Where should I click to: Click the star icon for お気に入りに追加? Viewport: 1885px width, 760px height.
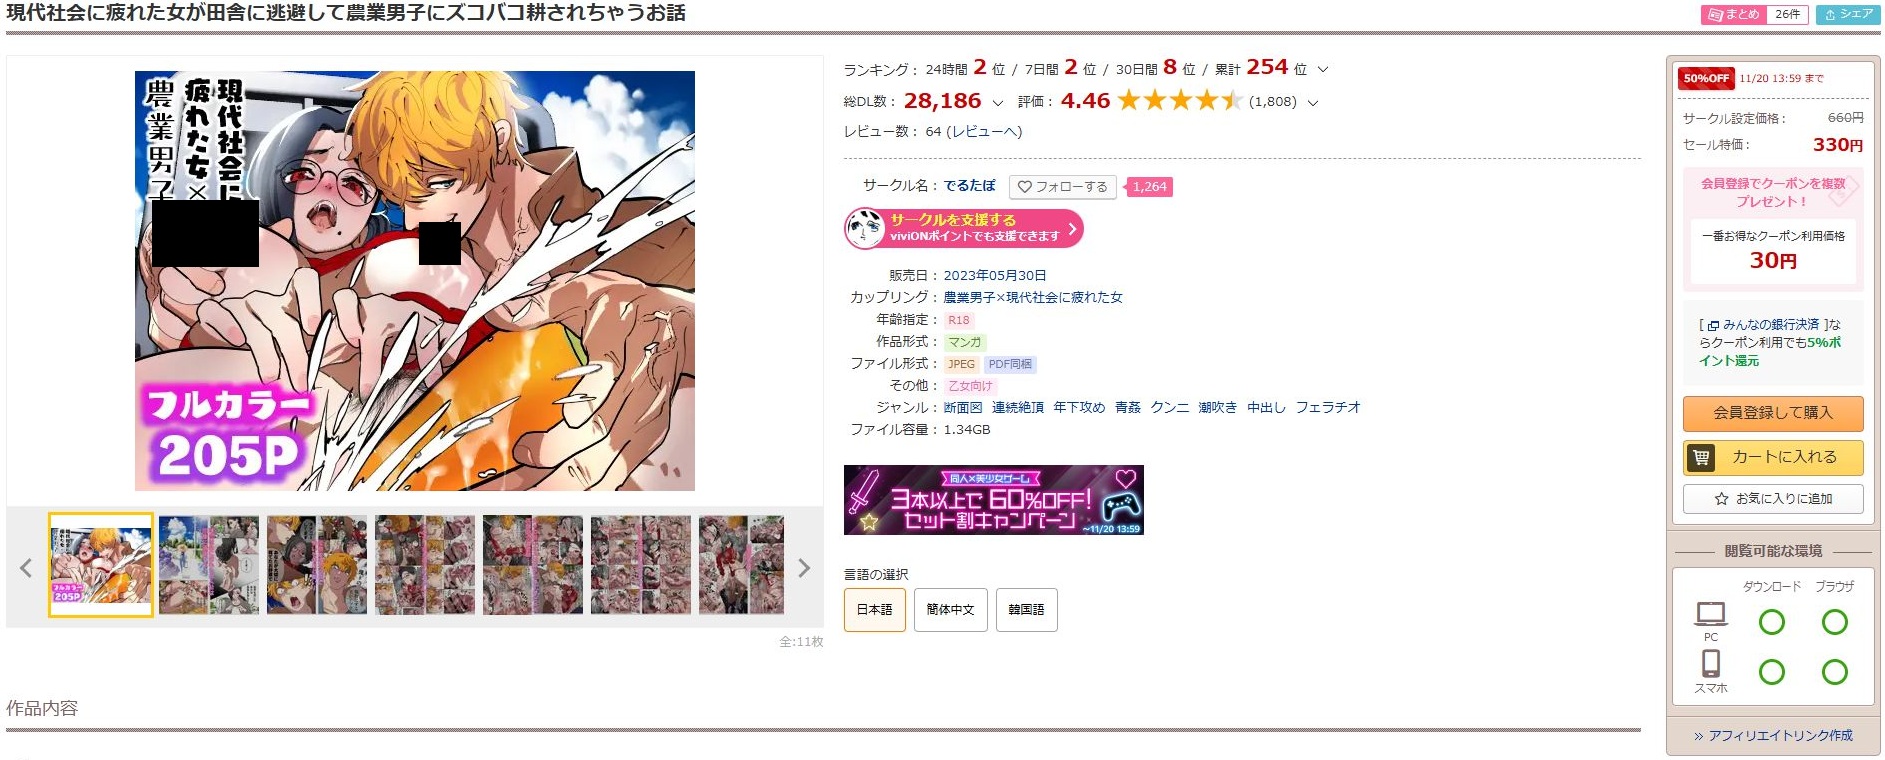pos(1721,499)
